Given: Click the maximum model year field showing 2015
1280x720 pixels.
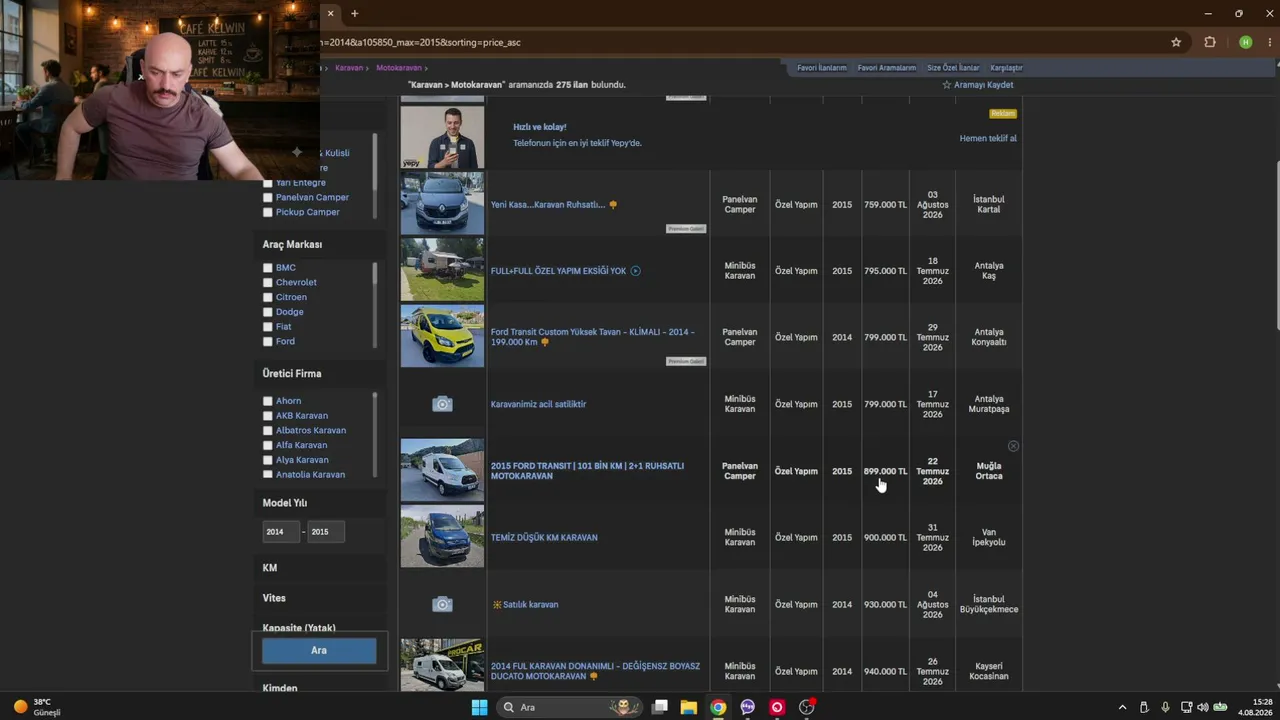Looking at the screenshot, I should pyautogui.click(x=326, y=532).
